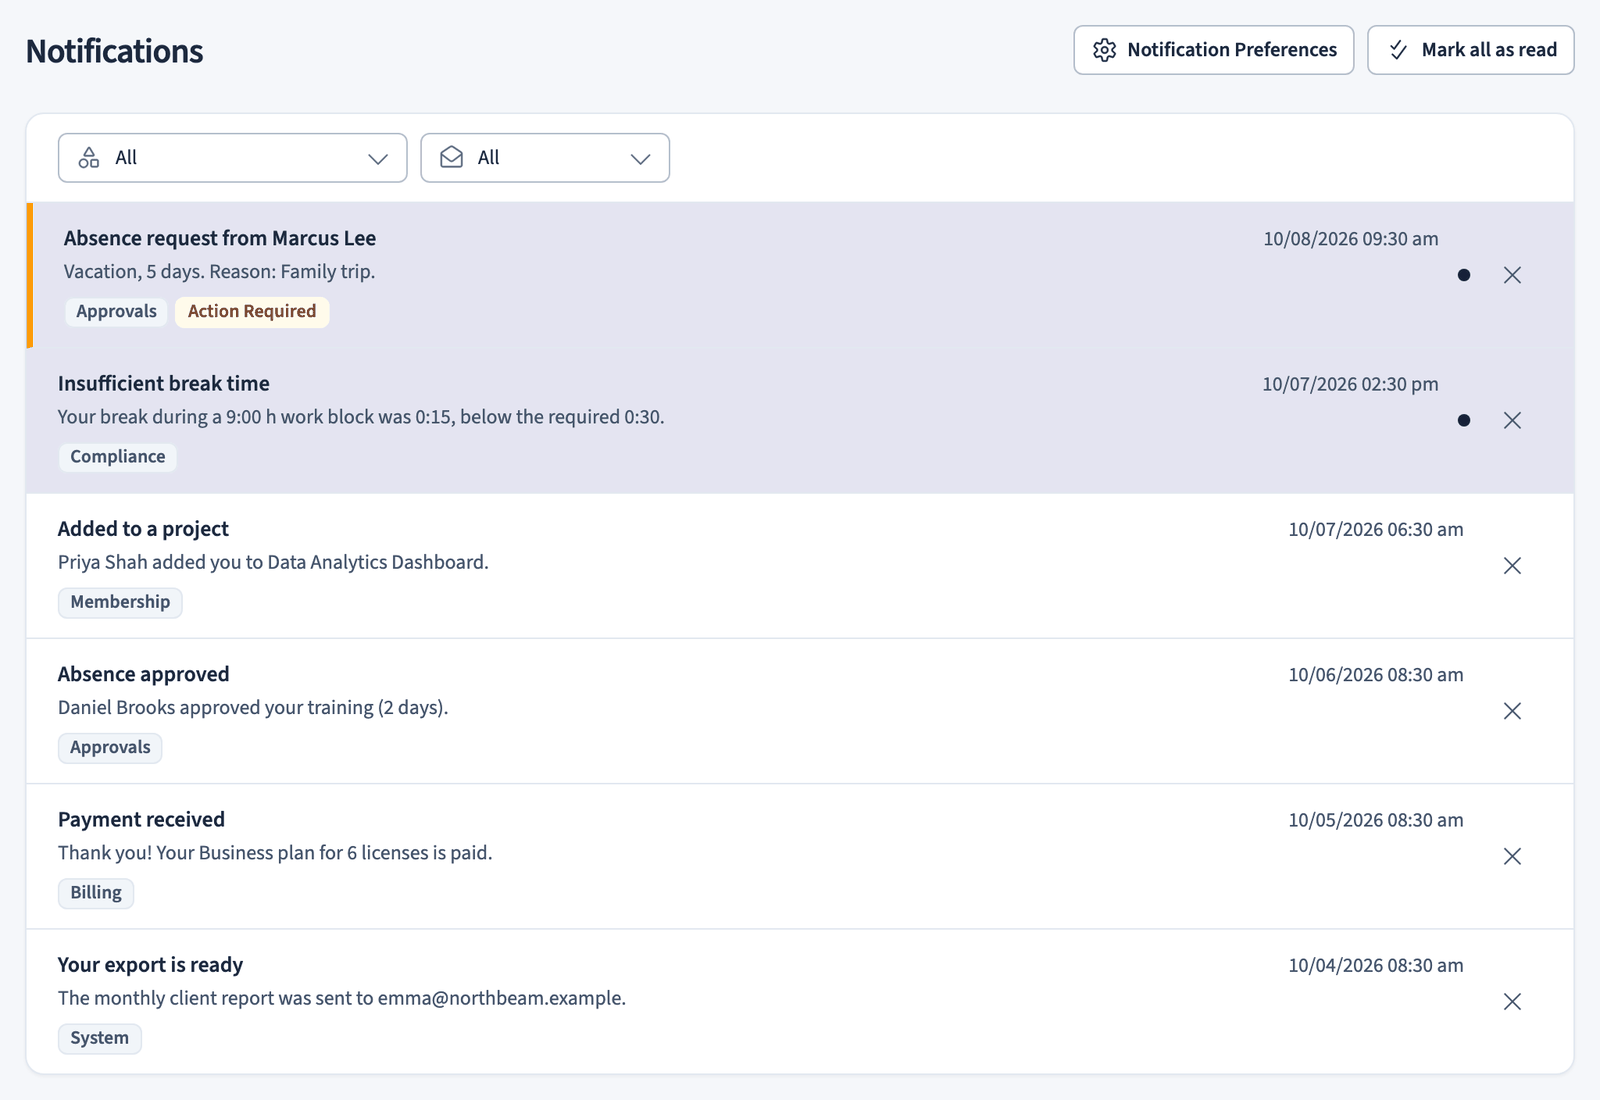Click the Billing tag

pos(96,893)
